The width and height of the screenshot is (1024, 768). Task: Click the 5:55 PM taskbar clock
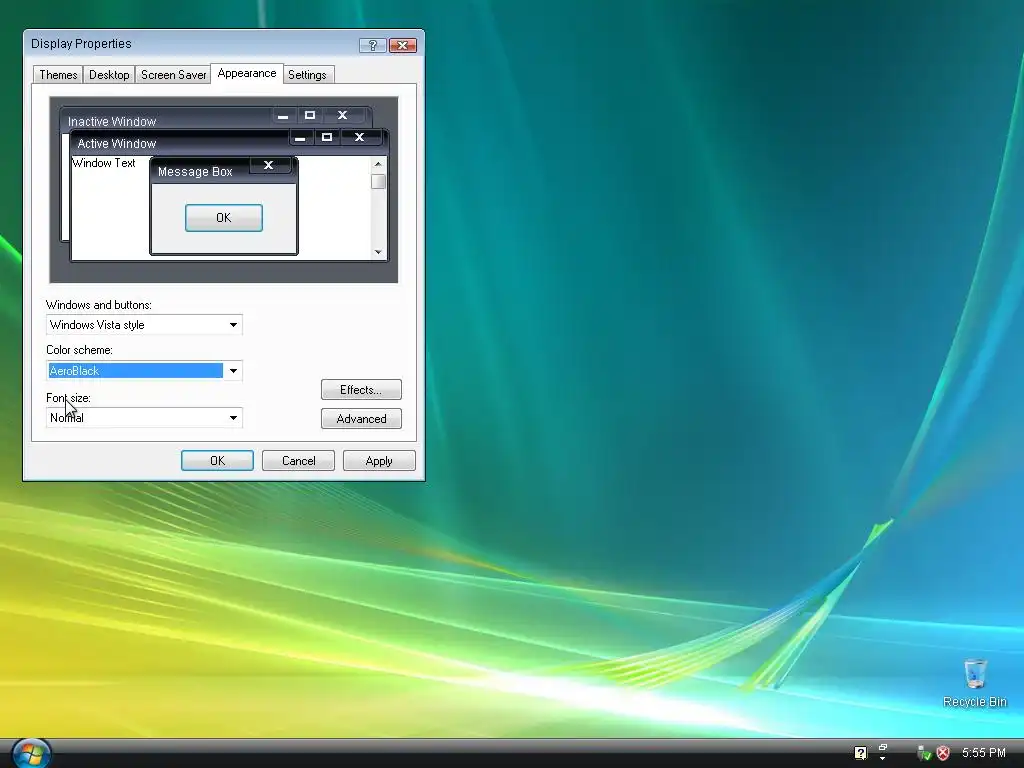984,753
